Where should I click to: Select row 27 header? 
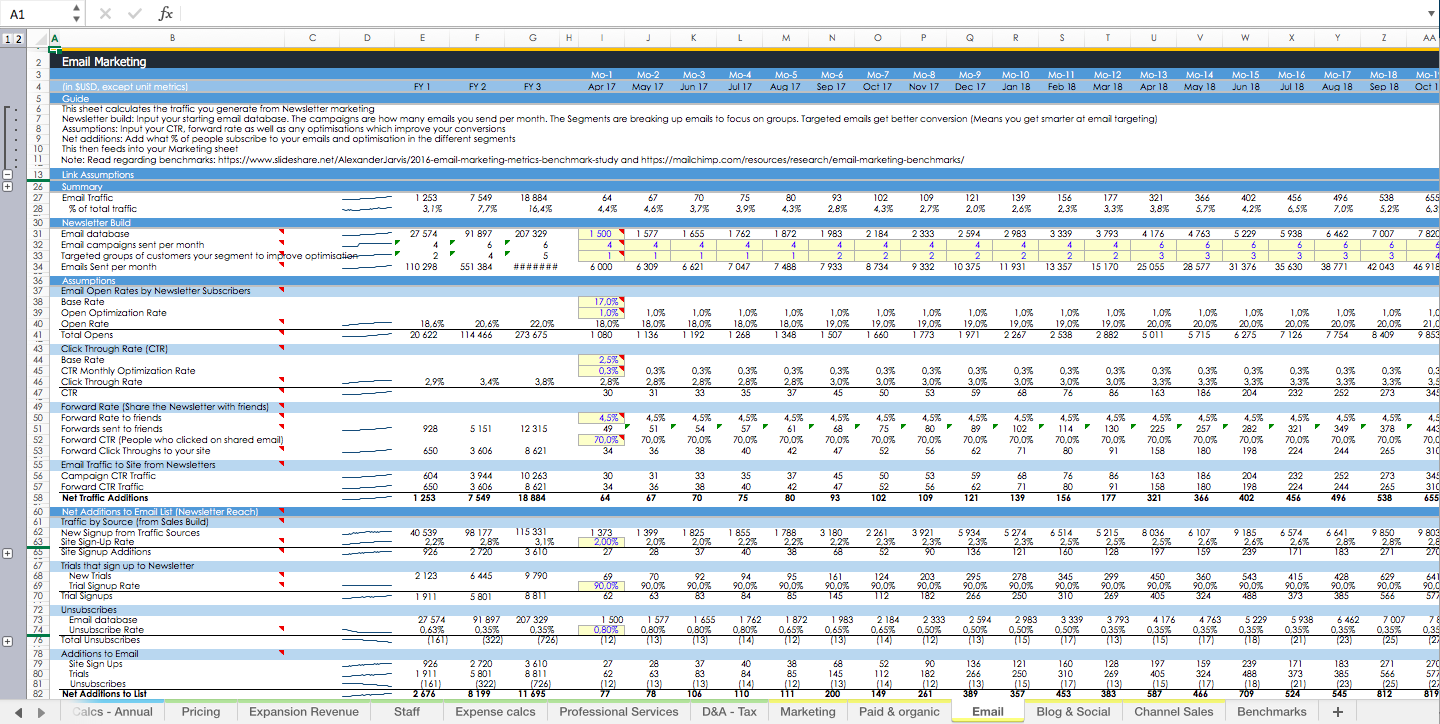(39, 197)
